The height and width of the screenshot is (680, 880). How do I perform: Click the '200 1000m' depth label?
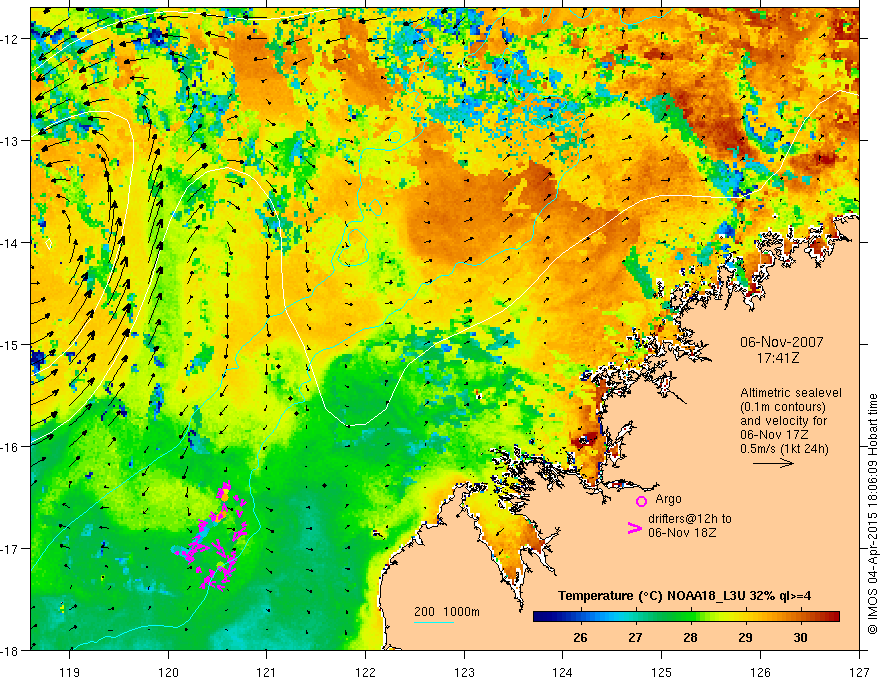point(447,612)
